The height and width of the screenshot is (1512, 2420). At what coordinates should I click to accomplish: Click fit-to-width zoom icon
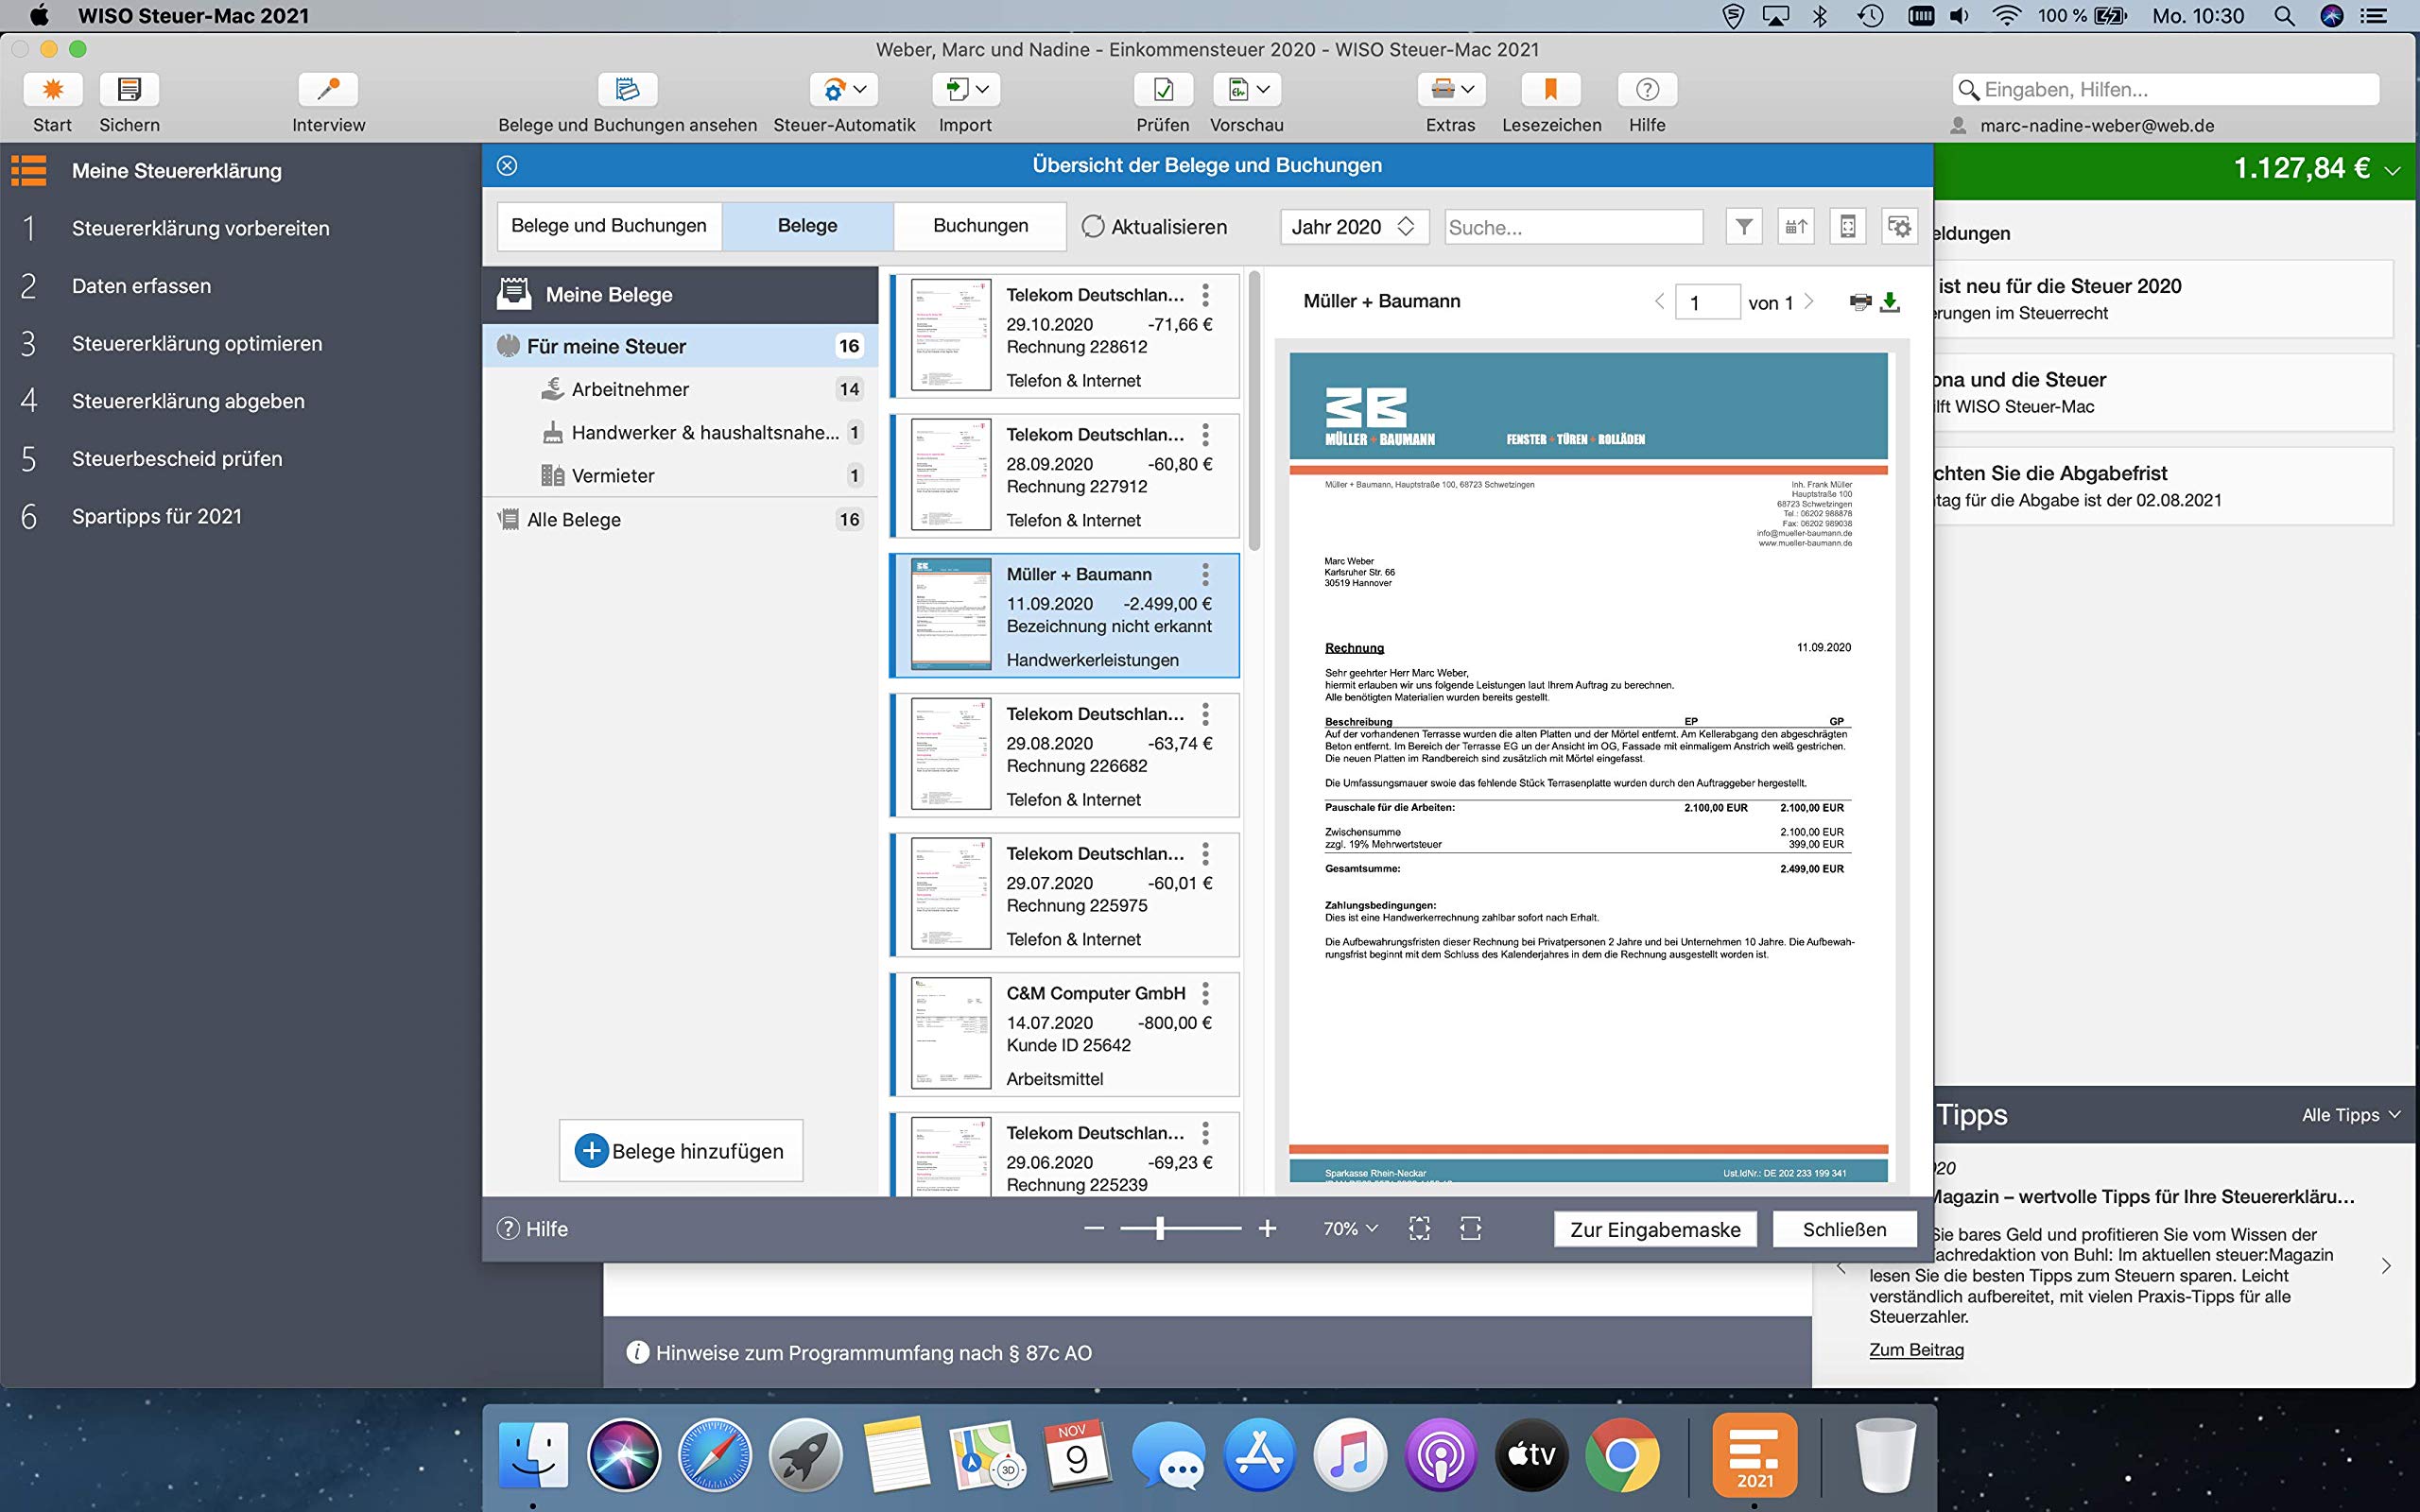[1470, 1229]
